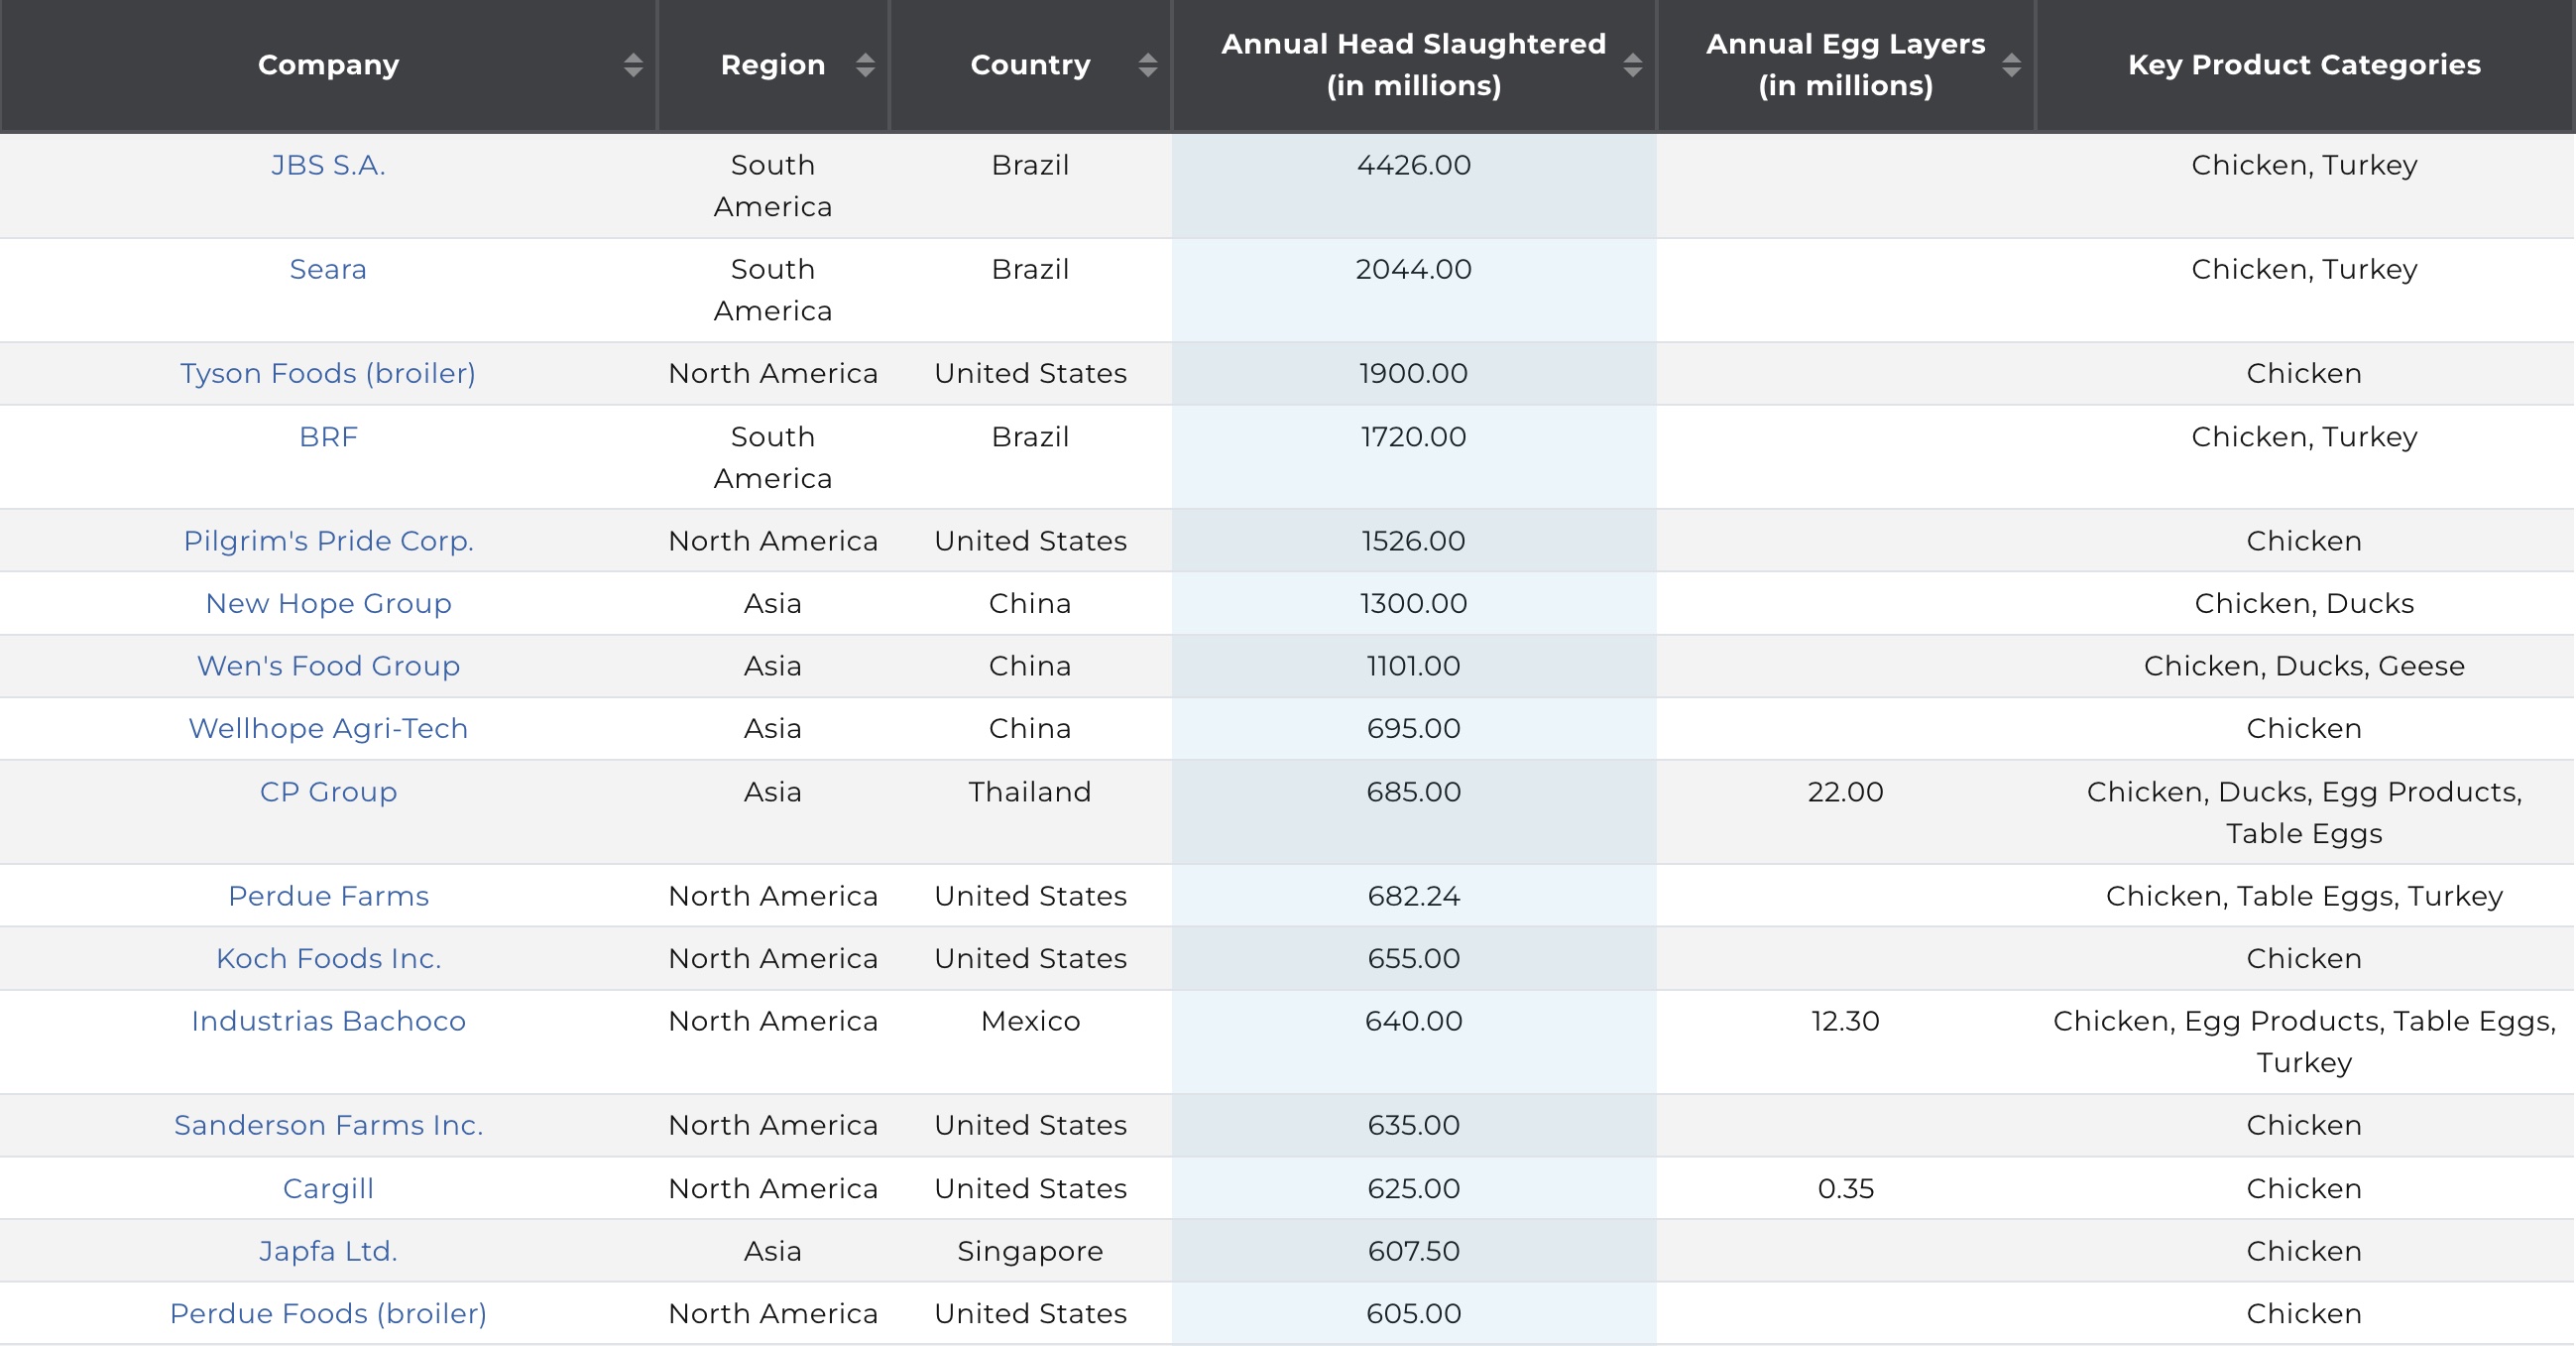The image size is (2576, 1346).
Task: Sort by Country using arrow icon
Action: [x=1147, y=65]
